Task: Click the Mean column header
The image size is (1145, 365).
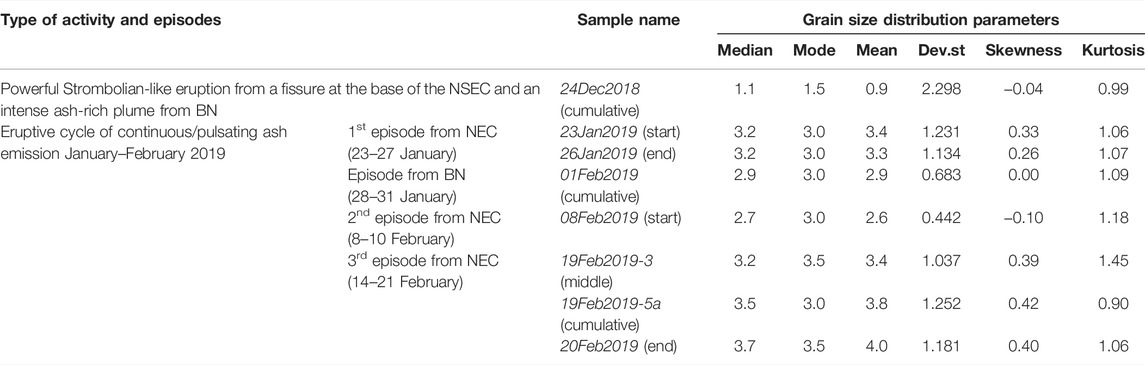Action: (x=875, y=52)
